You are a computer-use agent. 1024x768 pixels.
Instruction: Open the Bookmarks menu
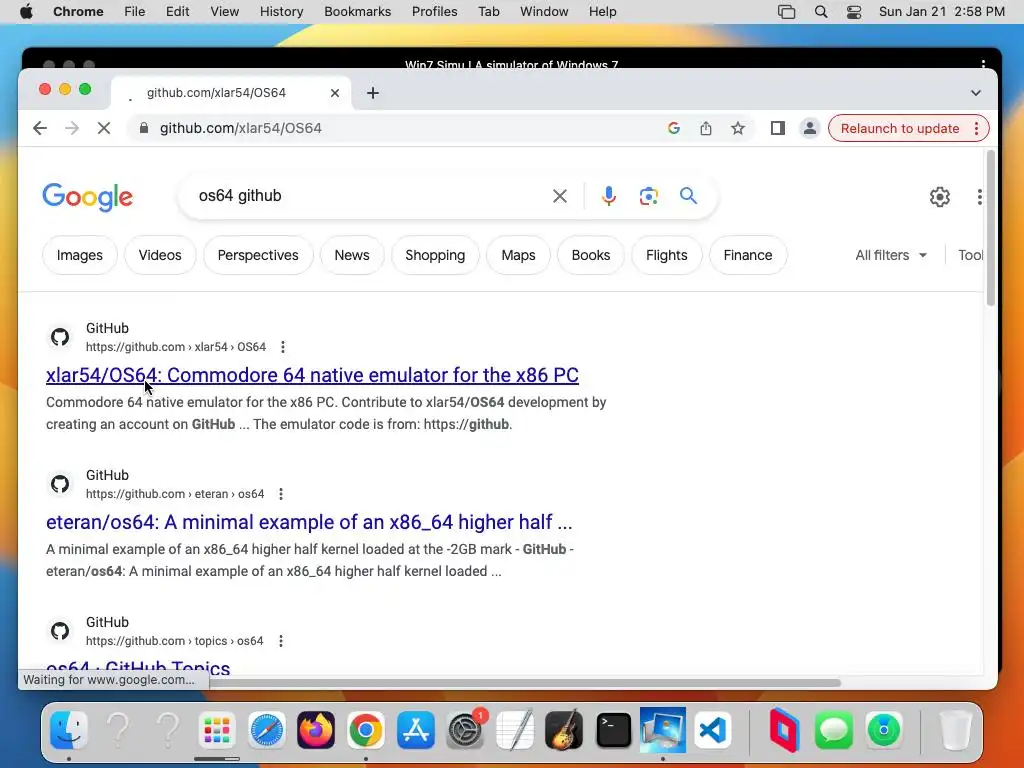click(357, 12)
